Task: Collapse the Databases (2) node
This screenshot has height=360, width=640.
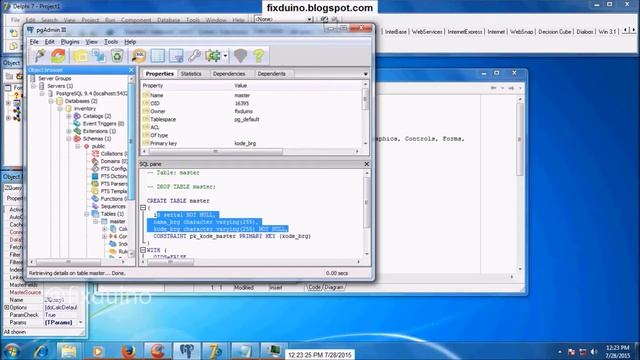Action: pos(51,101)
